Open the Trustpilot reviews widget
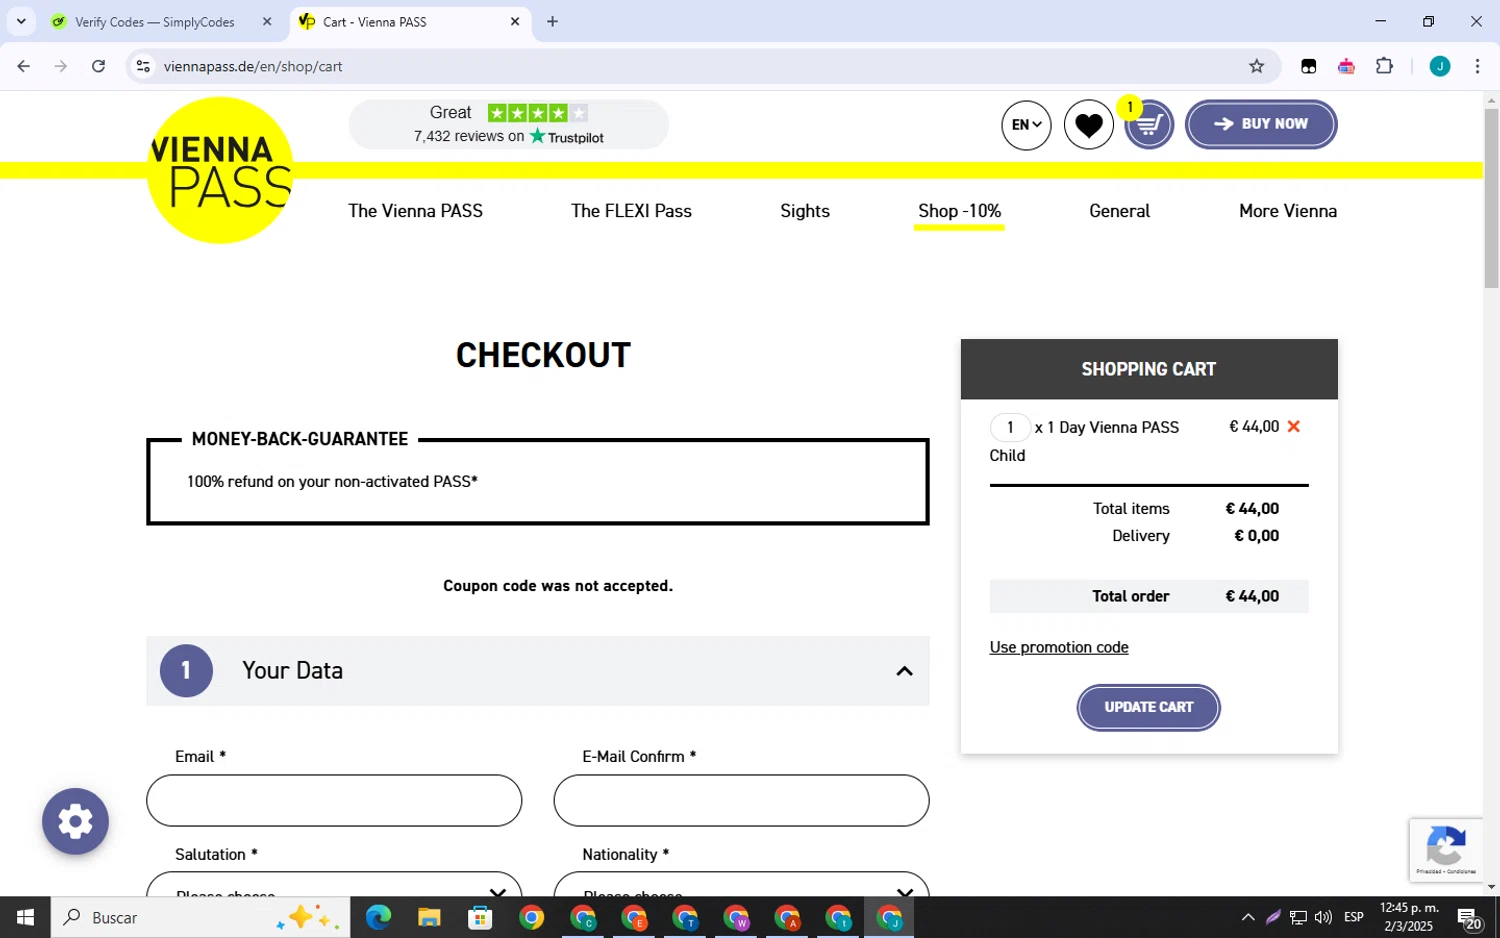 tap(508, 124)
